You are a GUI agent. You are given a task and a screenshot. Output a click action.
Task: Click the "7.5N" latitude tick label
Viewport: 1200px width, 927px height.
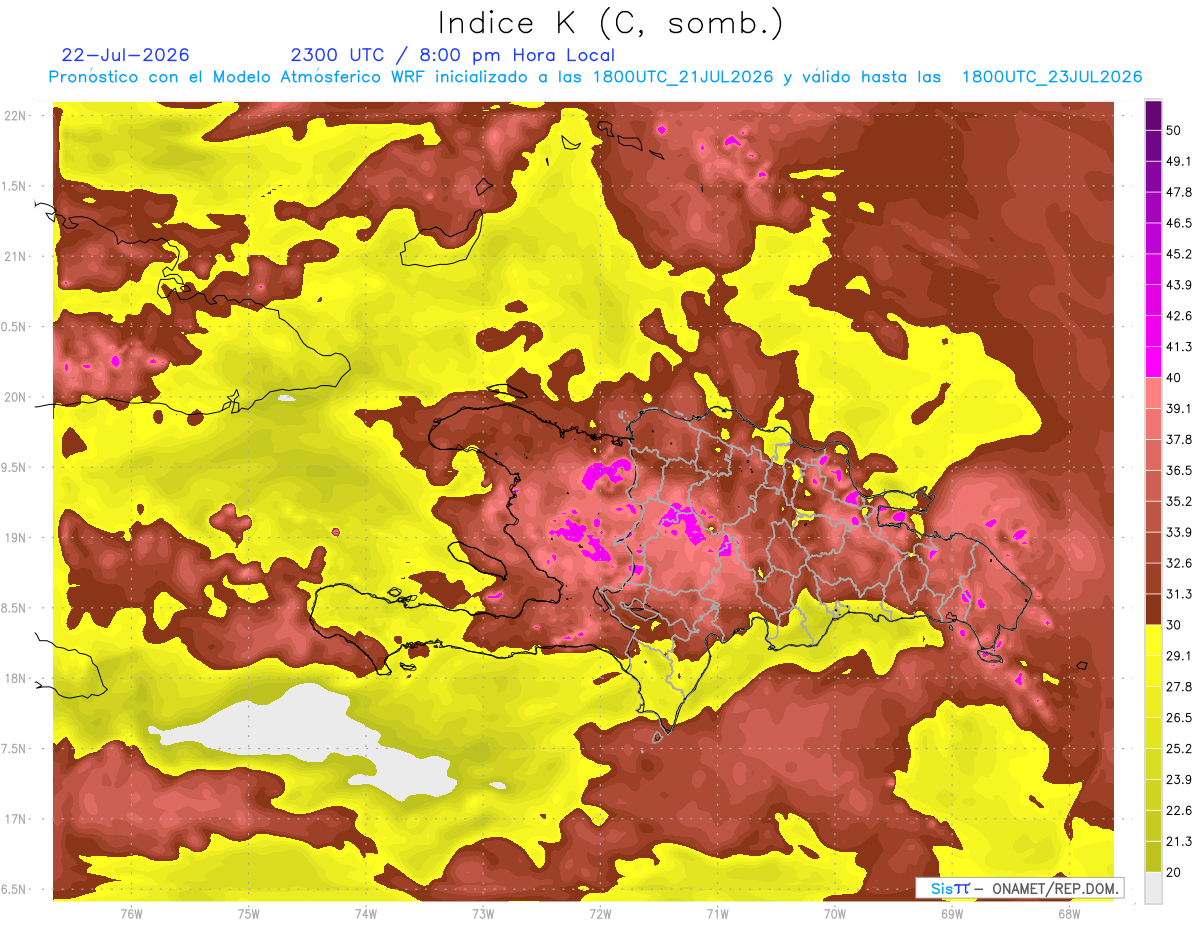15,749
